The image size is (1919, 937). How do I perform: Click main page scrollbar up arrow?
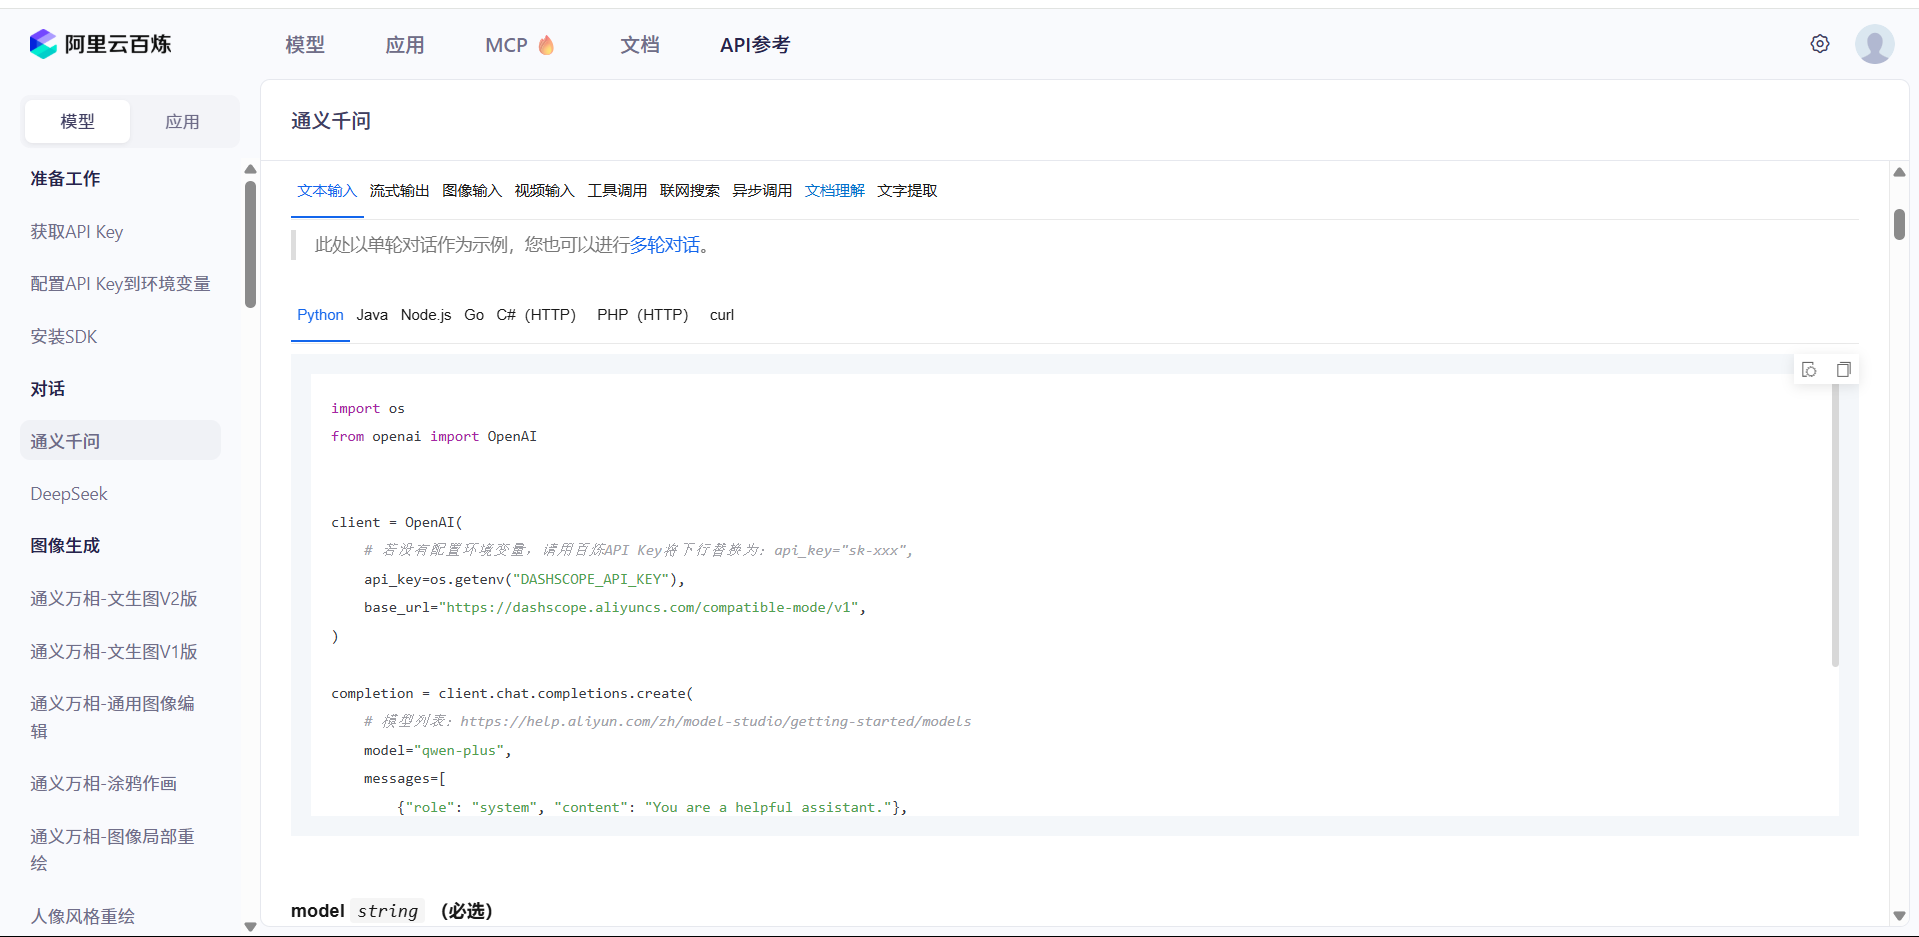1899,172
